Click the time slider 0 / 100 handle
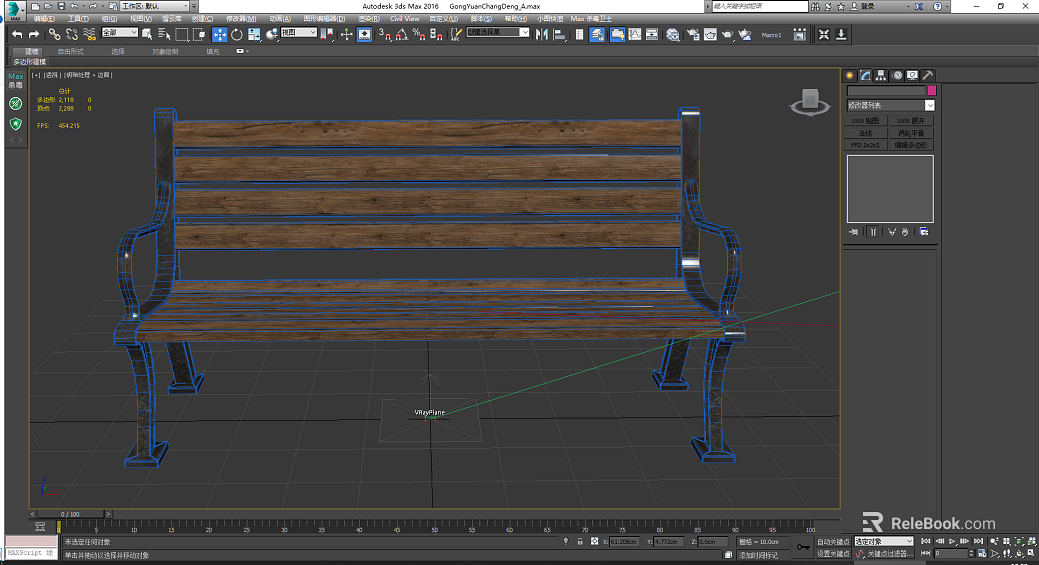The width and height of the screenshot is (1039, 565). [70, 514]
